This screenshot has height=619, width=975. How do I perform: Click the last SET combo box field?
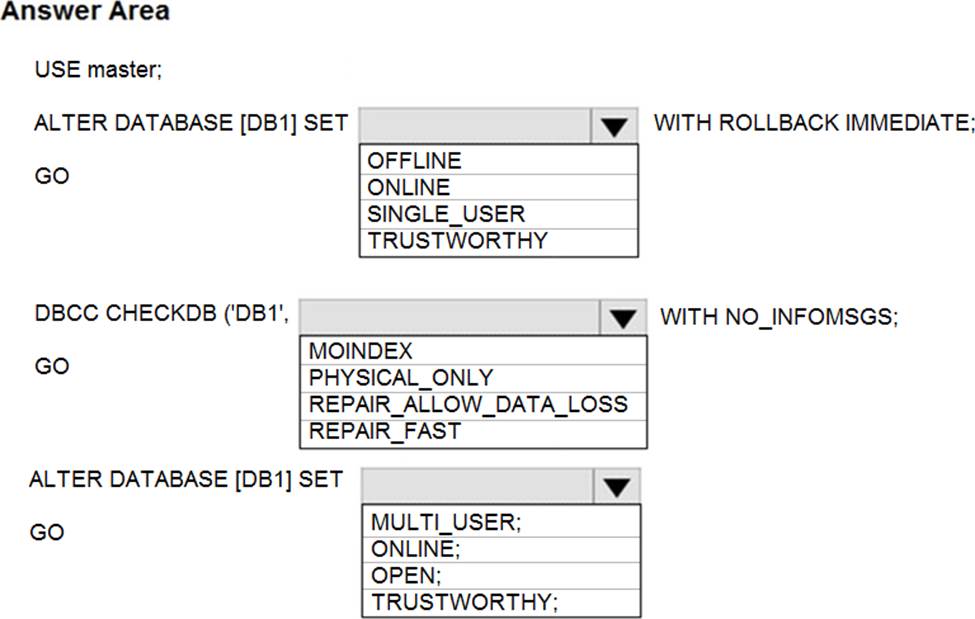(x=477, y=486)
